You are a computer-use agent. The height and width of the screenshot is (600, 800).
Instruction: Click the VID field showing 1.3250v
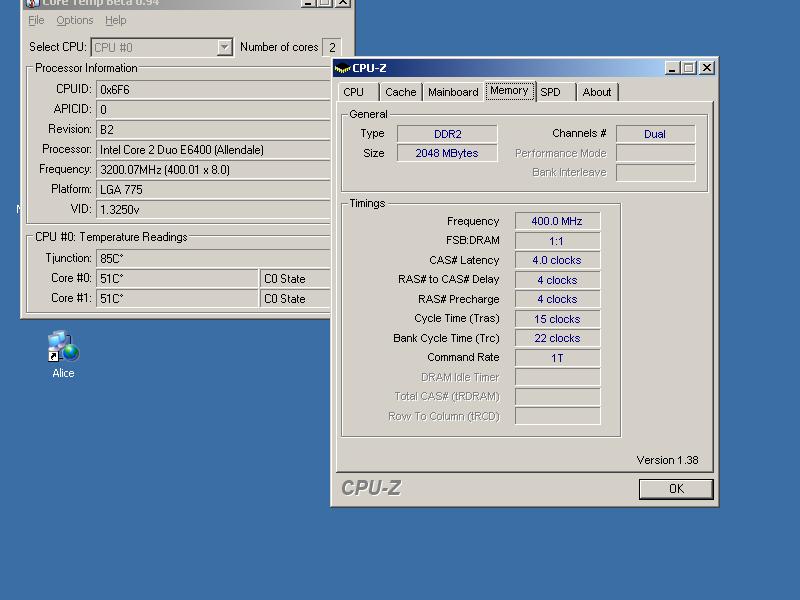tap(213, 209)
